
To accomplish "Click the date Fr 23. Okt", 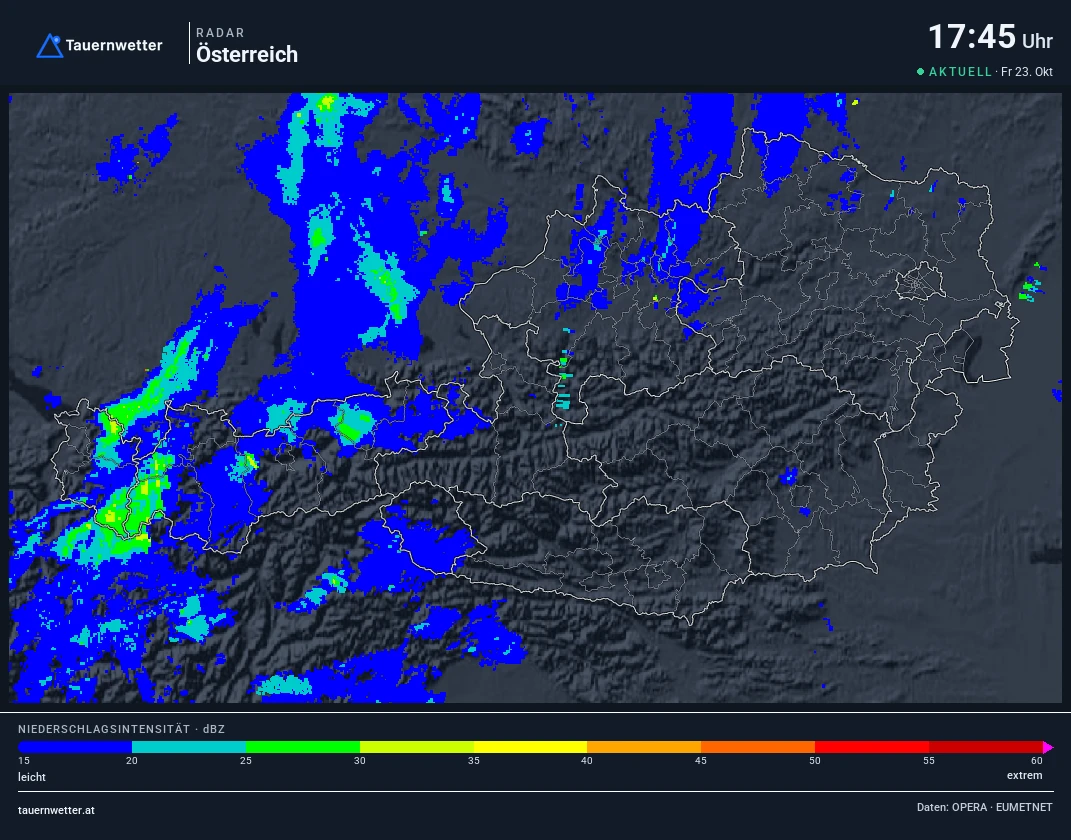I will 1027,72.
